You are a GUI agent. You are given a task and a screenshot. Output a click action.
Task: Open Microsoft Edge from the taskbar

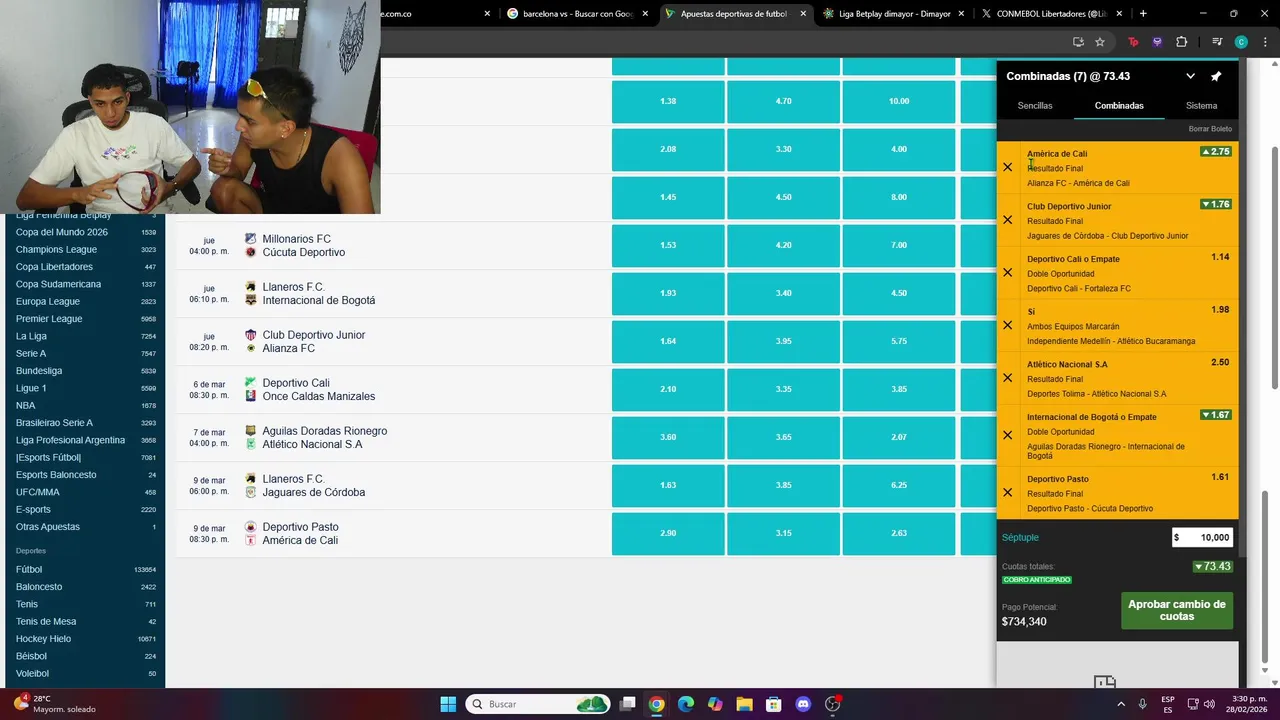(x=685, y=704)
